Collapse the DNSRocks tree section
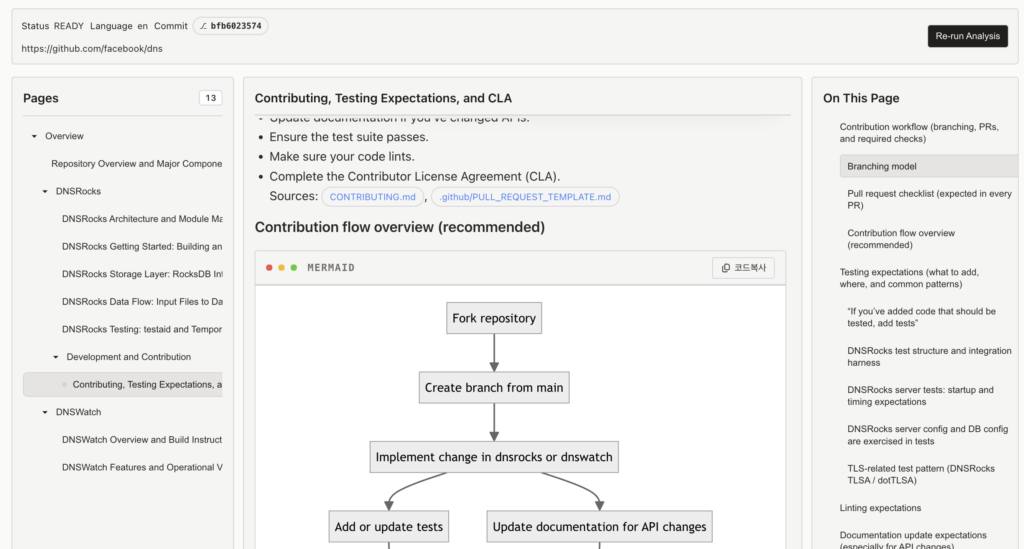 45,191
